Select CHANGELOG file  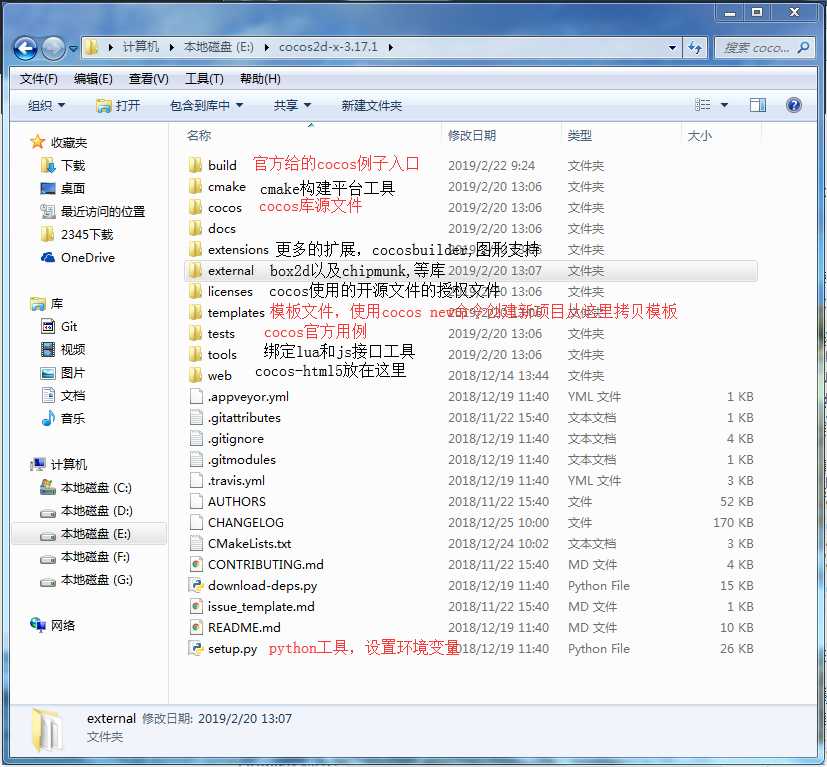[x=236, y=522]
